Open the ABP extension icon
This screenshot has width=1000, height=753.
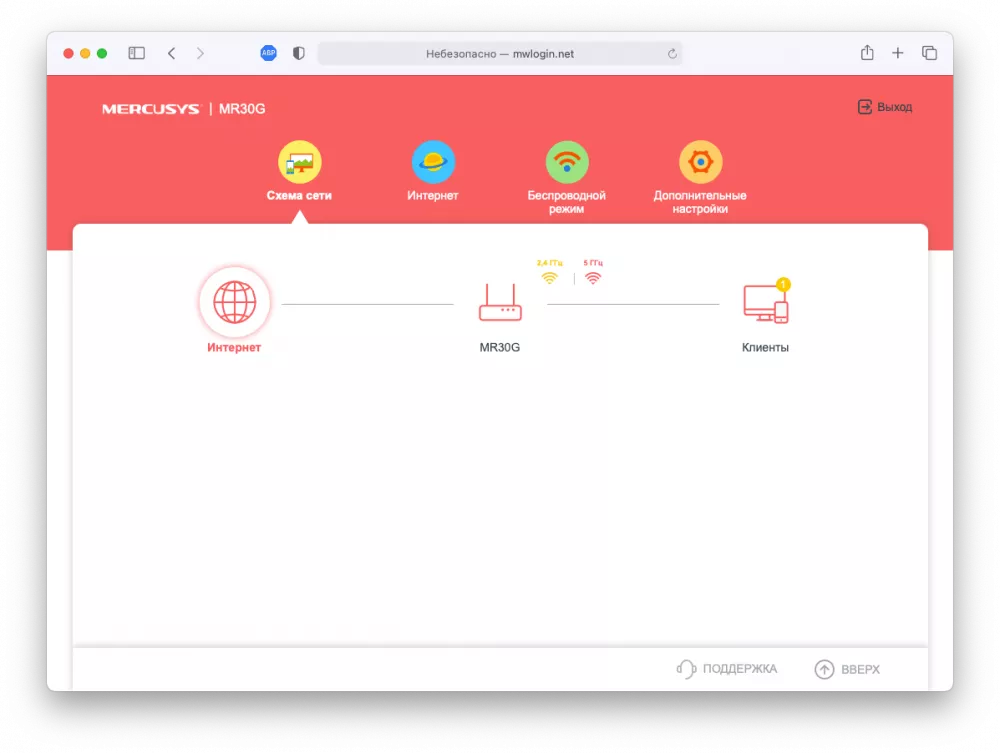[268, 53]
